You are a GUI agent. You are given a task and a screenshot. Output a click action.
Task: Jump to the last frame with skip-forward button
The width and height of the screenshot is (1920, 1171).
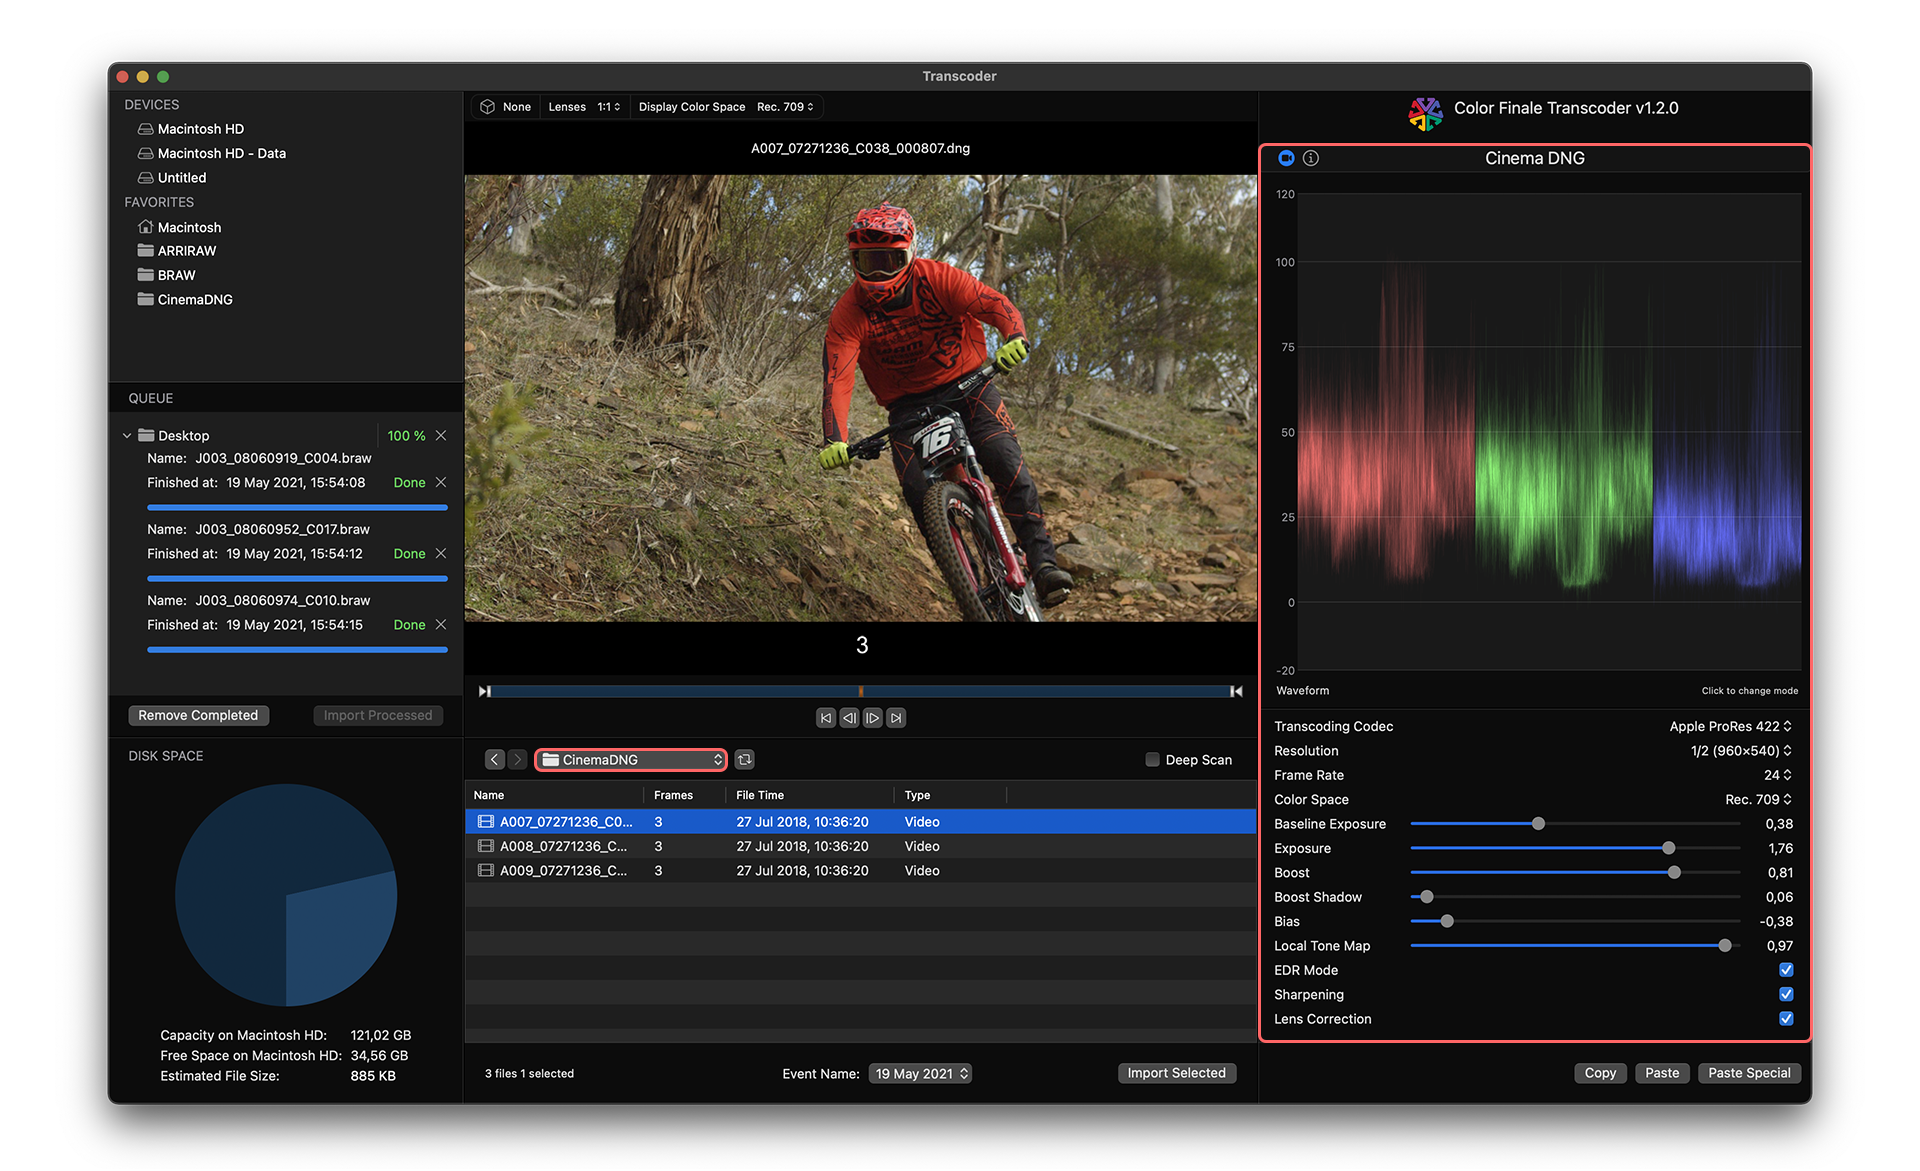(x=896, y=718)
